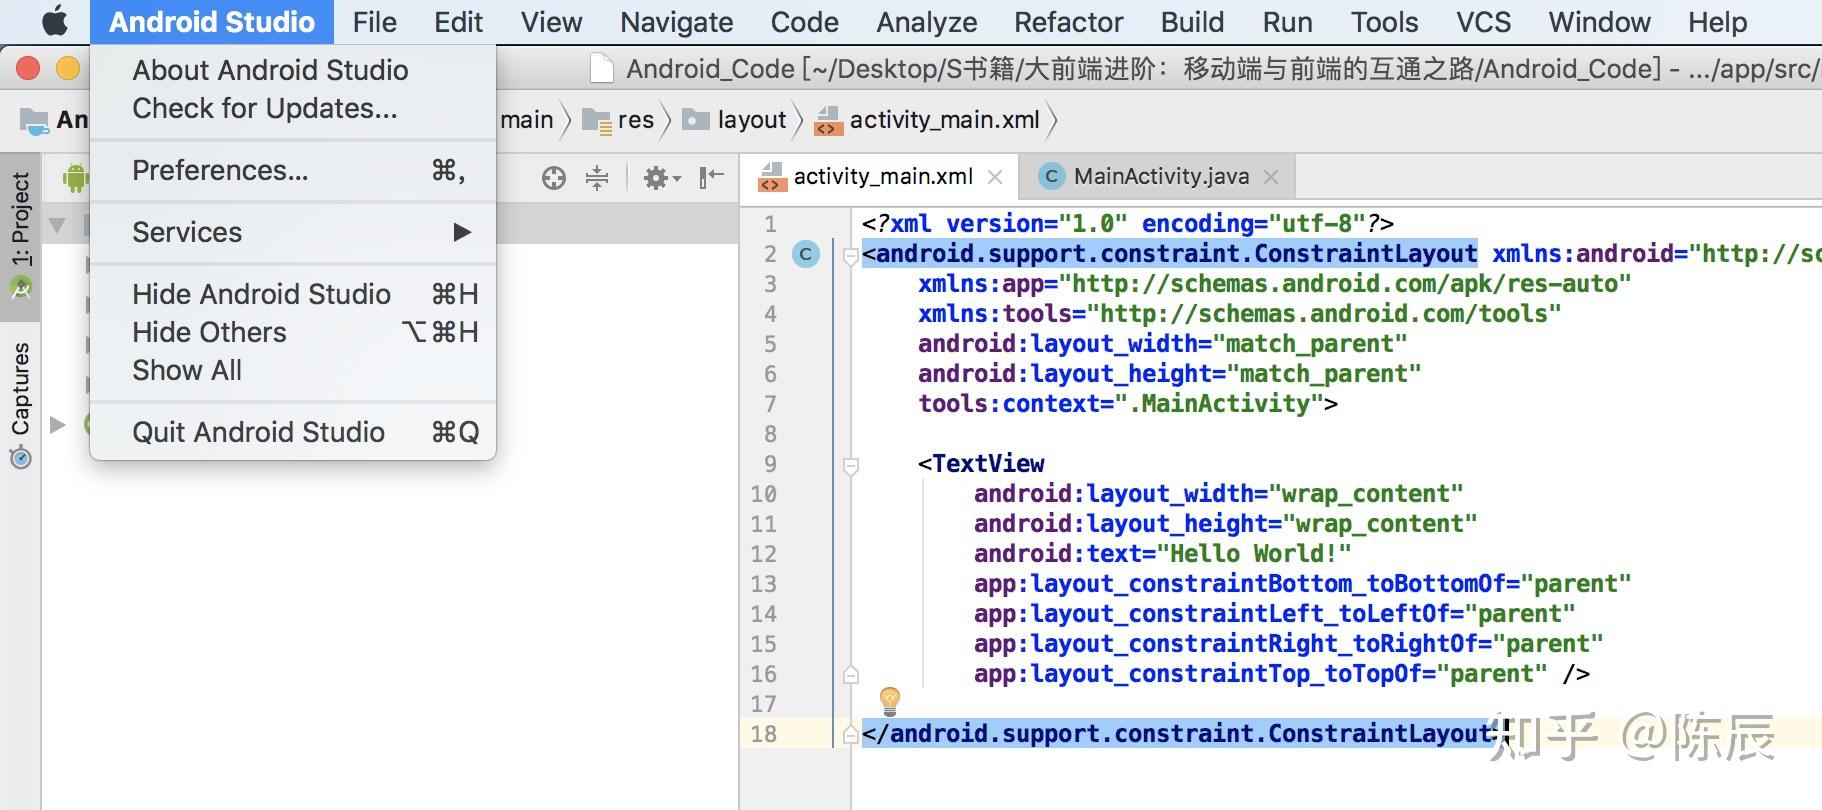The width and height of the screenshot is (1822, 810).
Task: Click the fold end marker on line 16
Action: pos(850,674)
